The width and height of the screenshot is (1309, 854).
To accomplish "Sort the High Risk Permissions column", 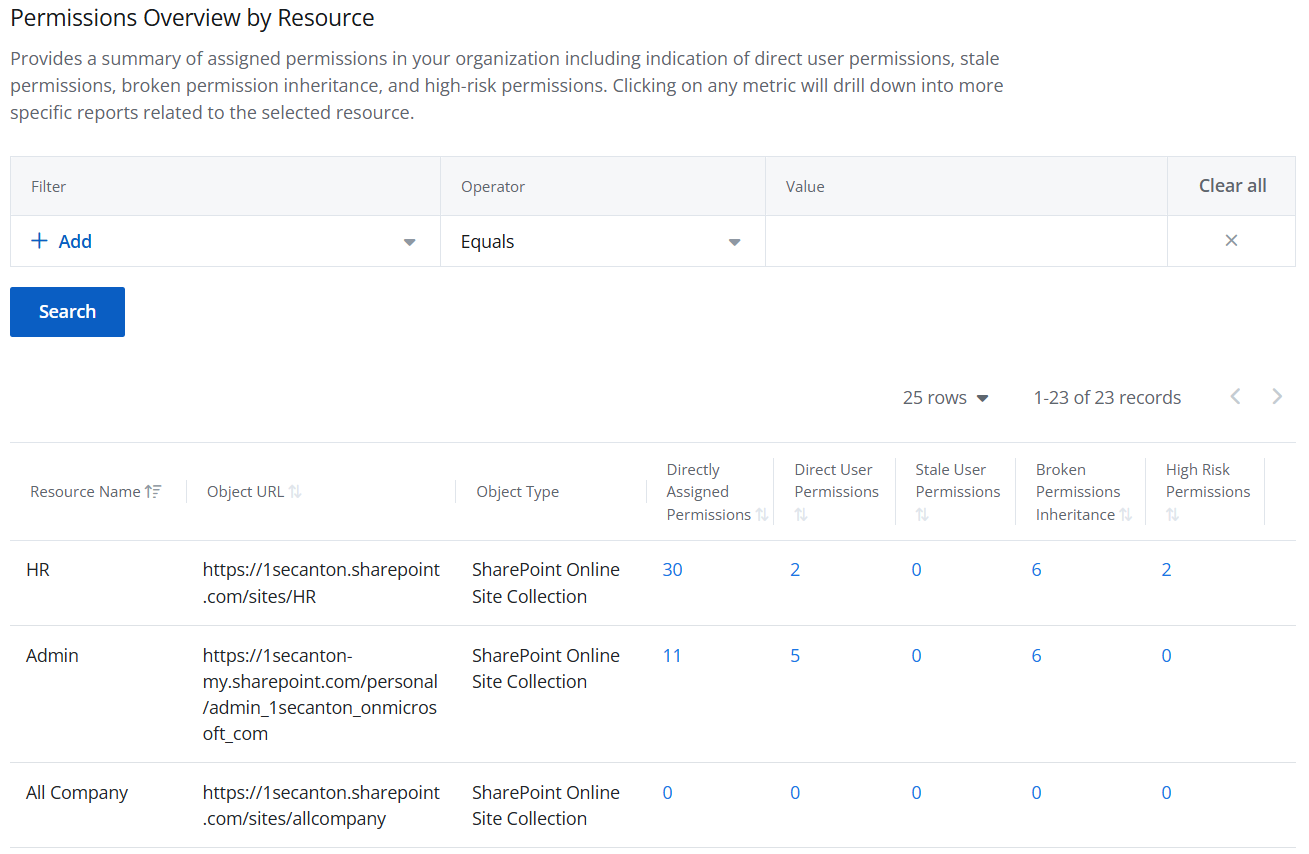I will click(1172, 515).
